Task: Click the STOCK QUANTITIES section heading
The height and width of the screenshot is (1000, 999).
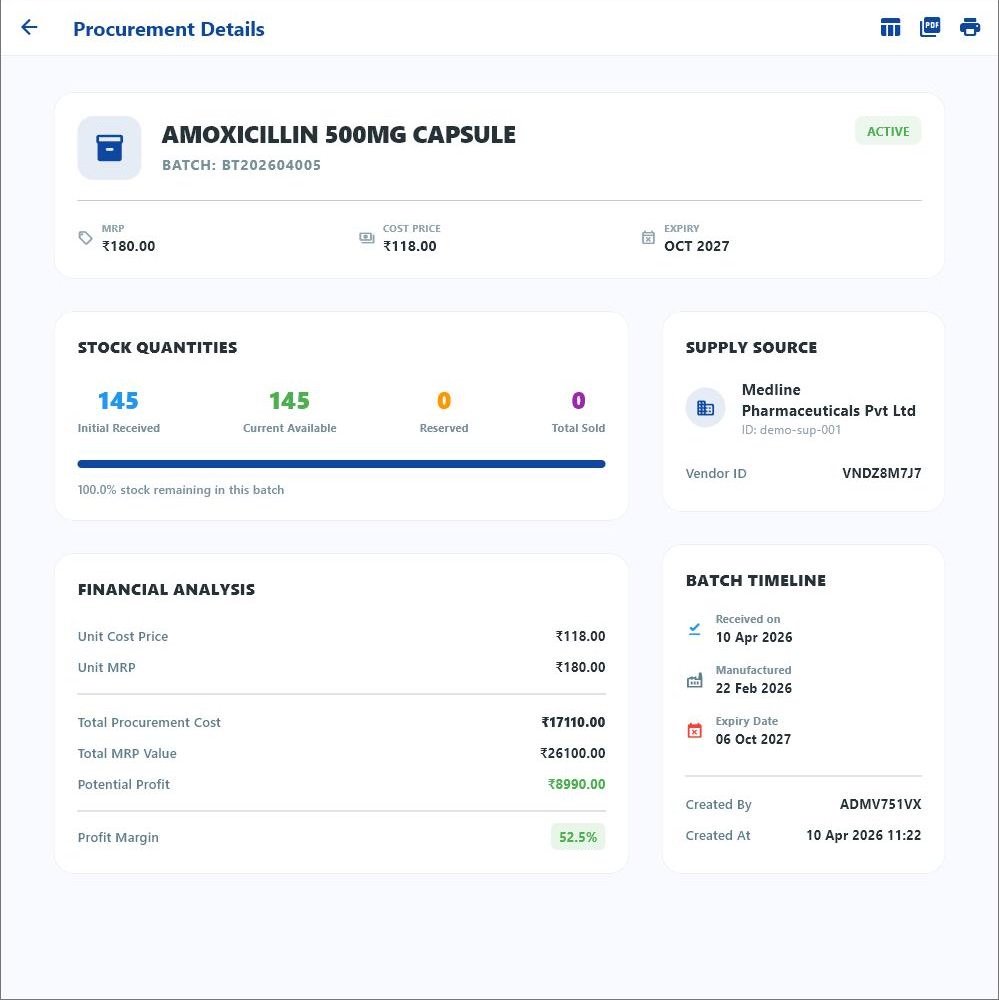Action: click(x=158, y=348)
